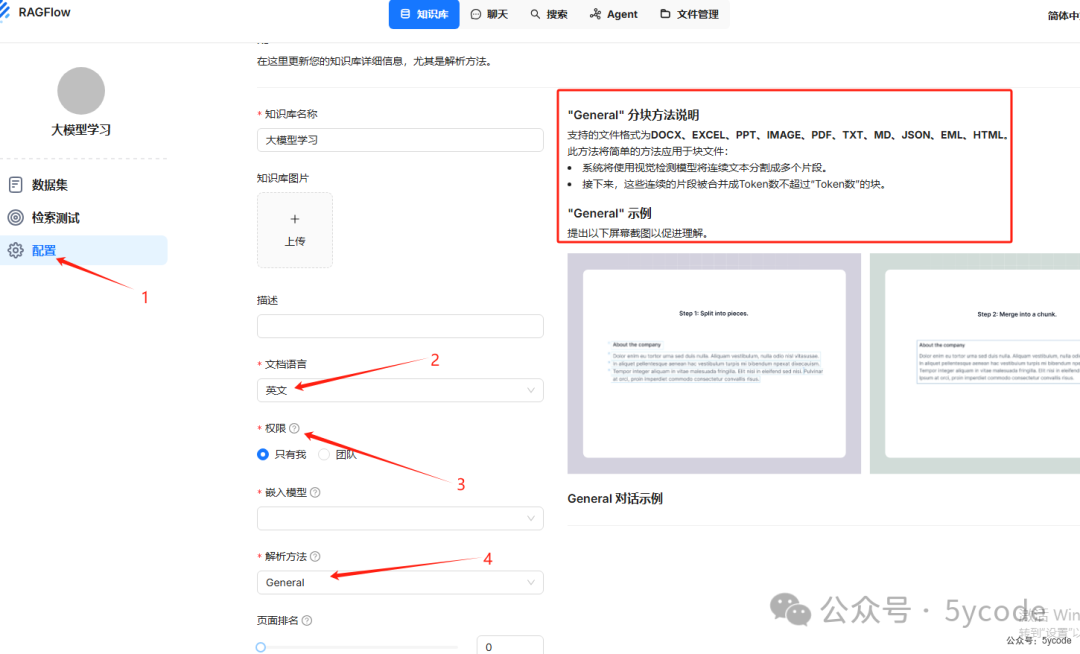The height and width of the screenshot is (654, 1080).
Task: Click the chevron of the 文档语言 dropdown
Action: click(x=531, y=390)
